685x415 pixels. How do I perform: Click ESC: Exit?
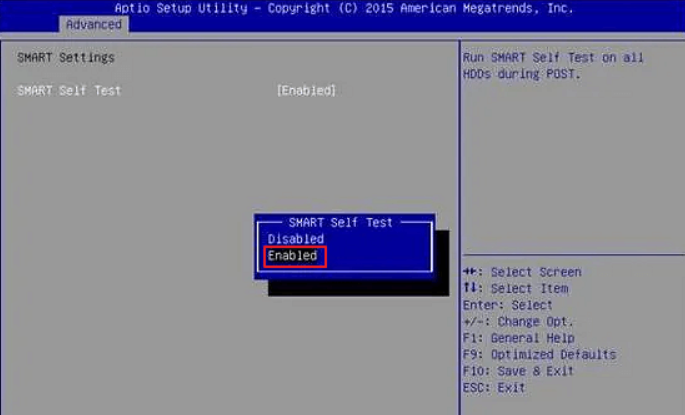tap(494, 387)
